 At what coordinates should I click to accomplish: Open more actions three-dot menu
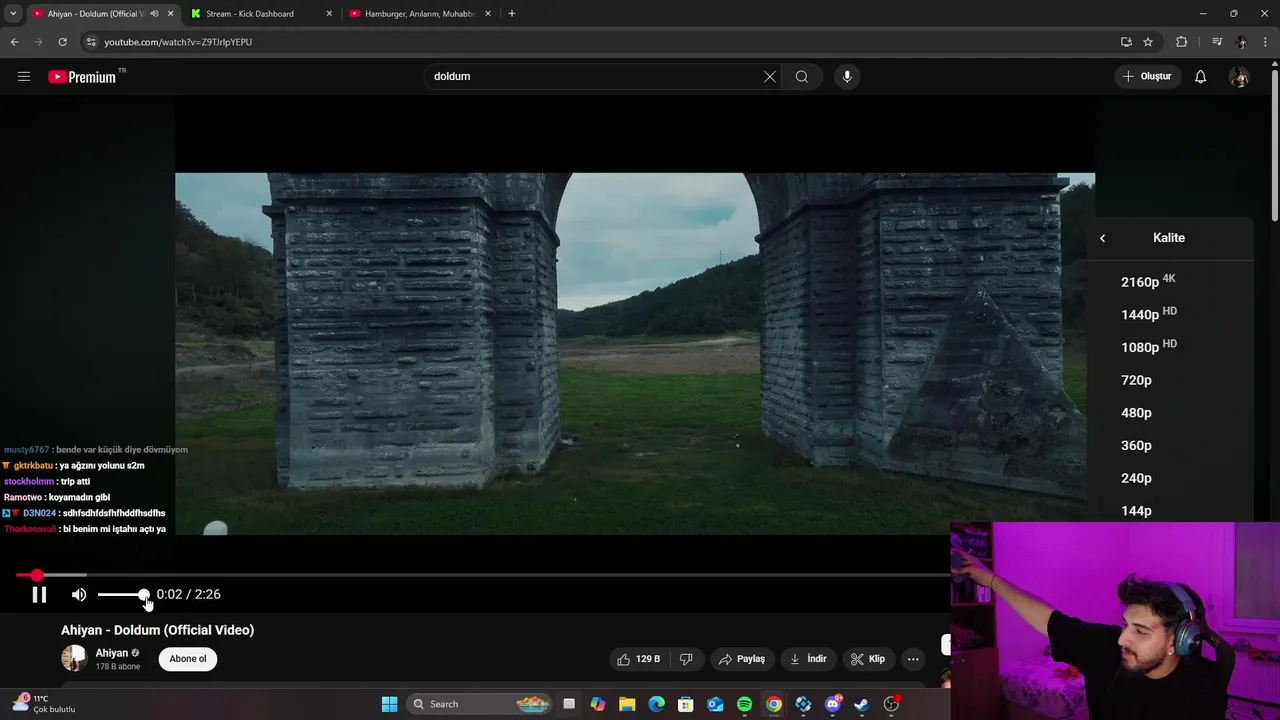(913, 659)
